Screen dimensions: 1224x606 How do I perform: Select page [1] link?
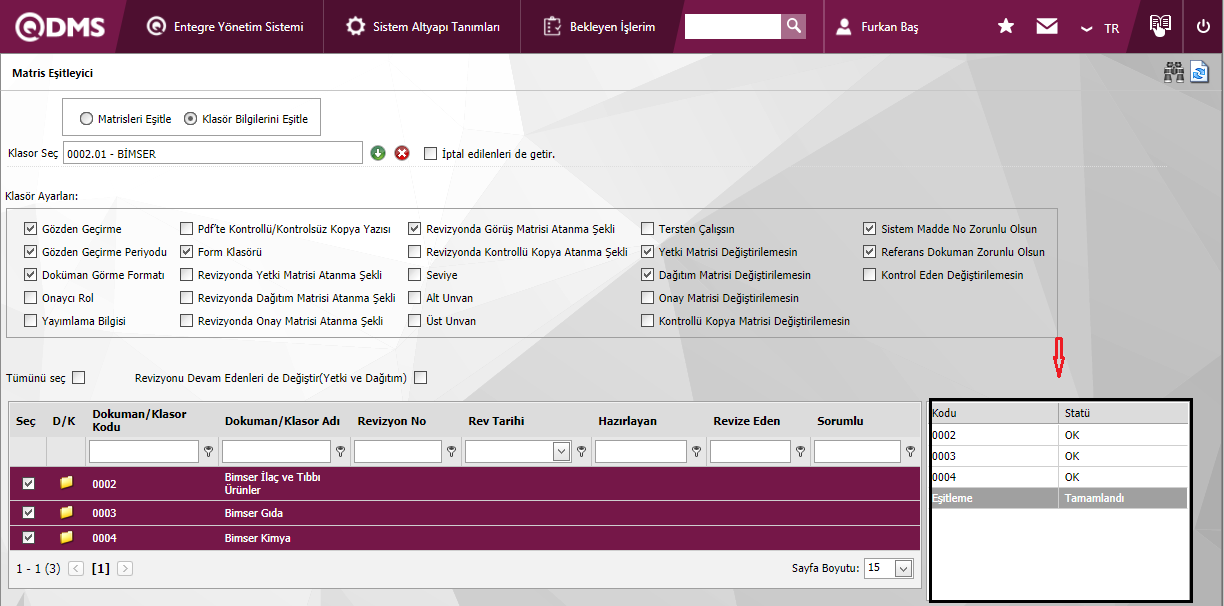[x=100, y=568]
